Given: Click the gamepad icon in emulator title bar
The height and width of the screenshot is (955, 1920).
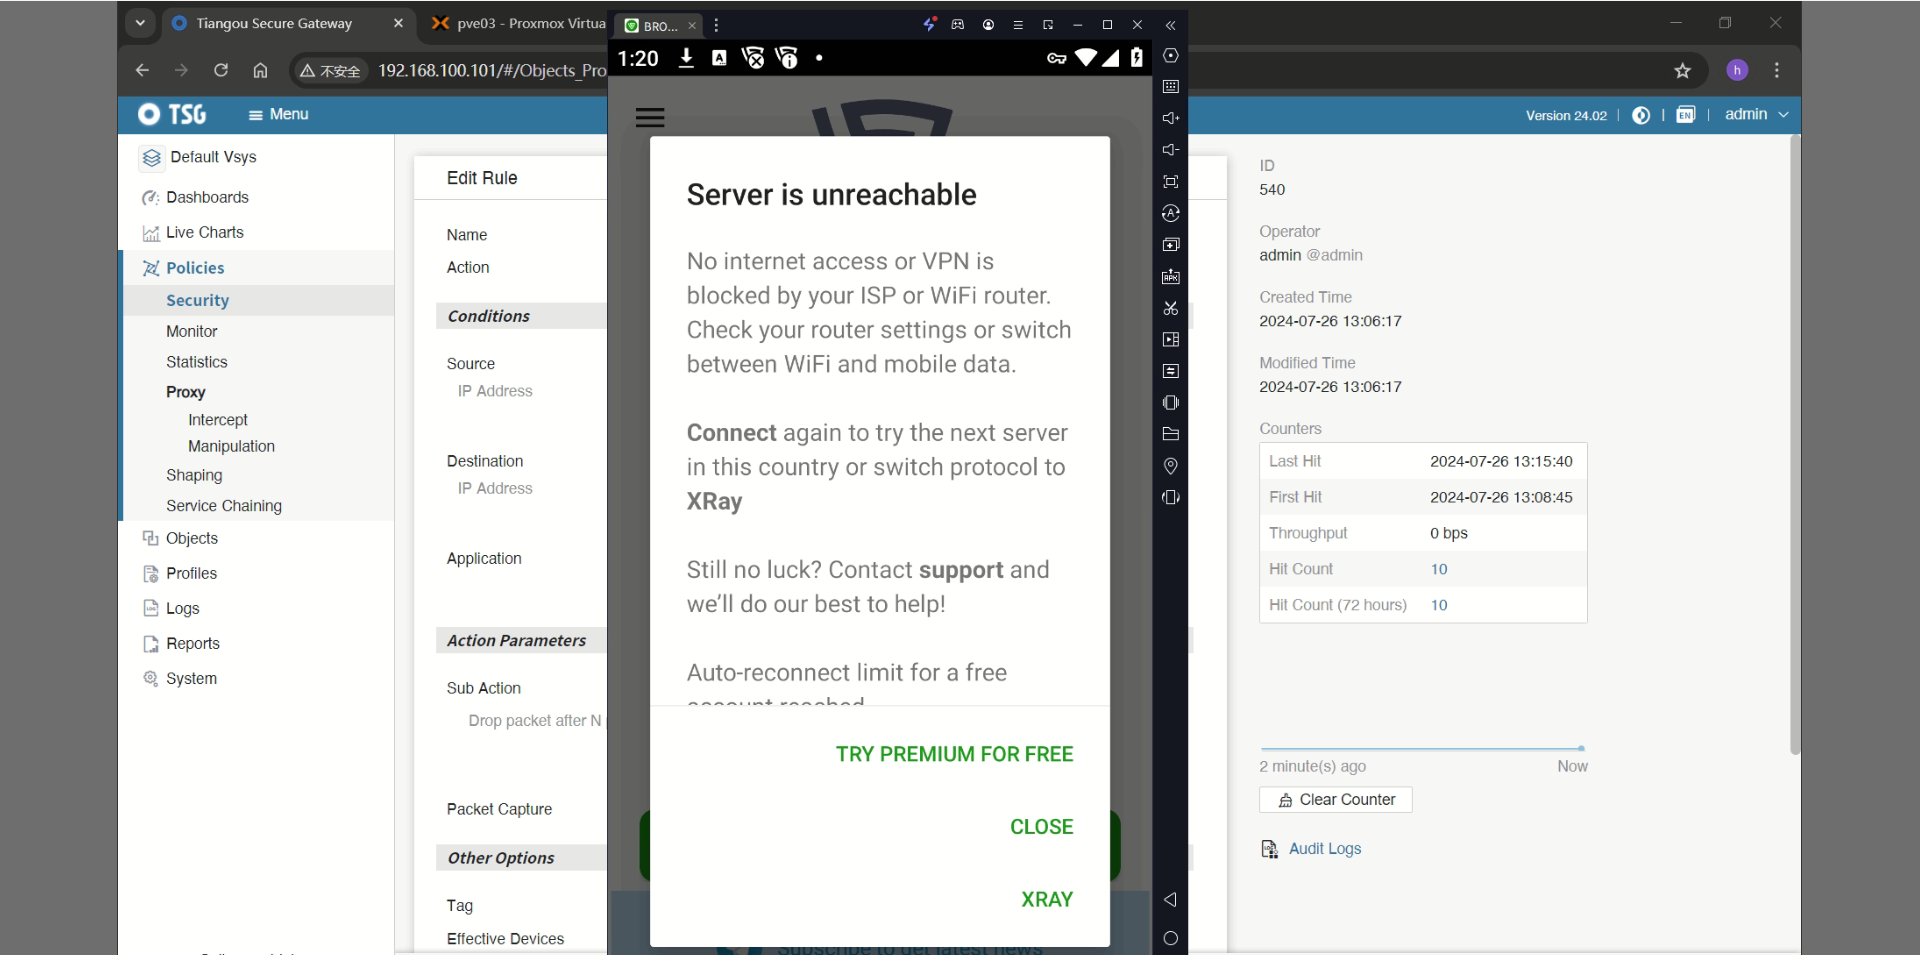Looking at the screenshot, I should [x=958, y=25].
